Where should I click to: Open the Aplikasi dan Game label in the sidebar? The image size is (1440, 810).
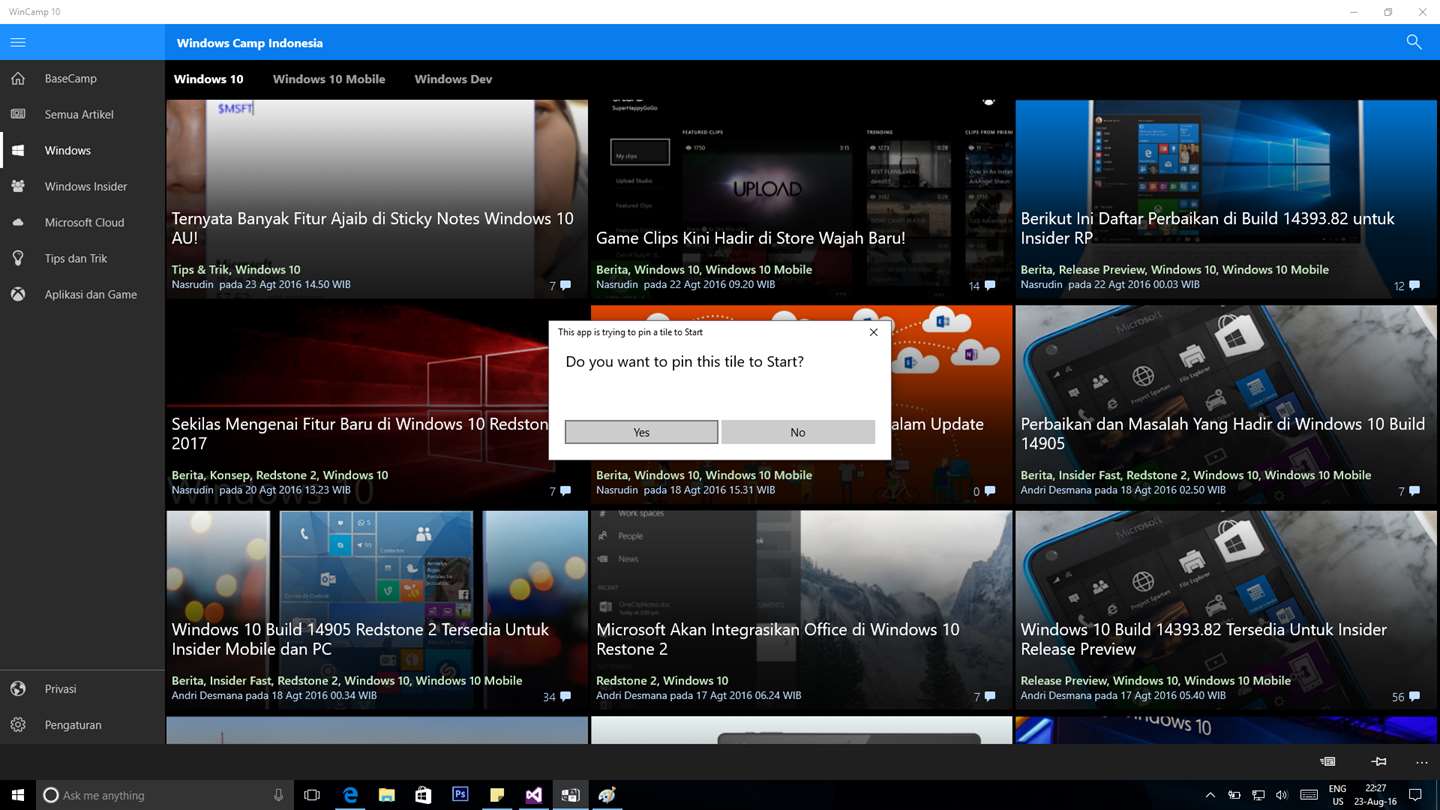tap(91, 294)
